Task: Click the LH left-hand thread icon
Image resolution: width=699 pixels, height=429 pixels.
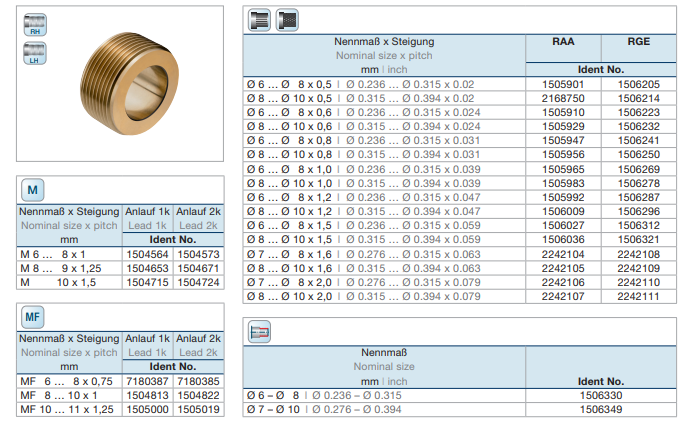Action: pyautogui.click(x=35, y=54)
